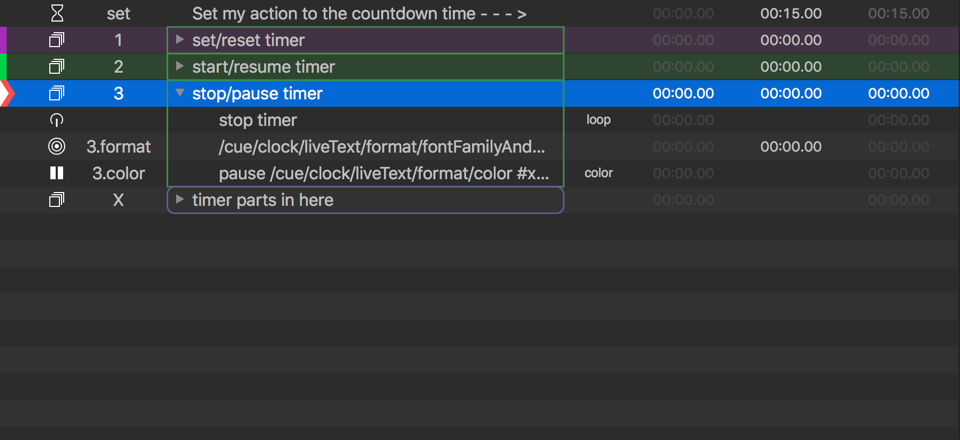Collapse the stop/pause timer group
The image size is (960, 440).
click(179, 93)
